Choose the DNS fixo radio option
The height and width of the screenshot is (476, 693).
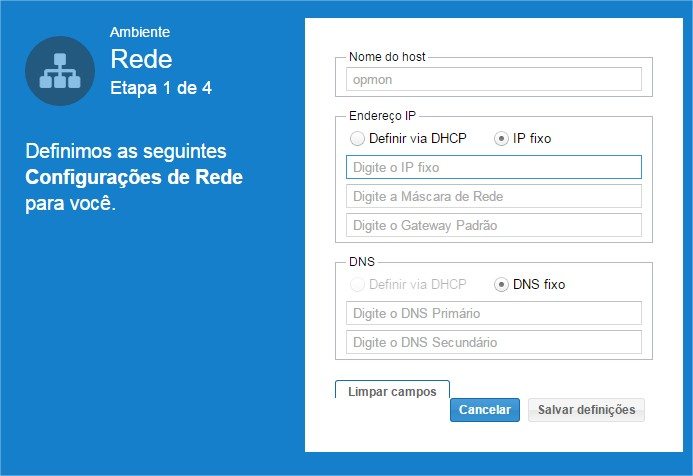[x=501, y=285]
